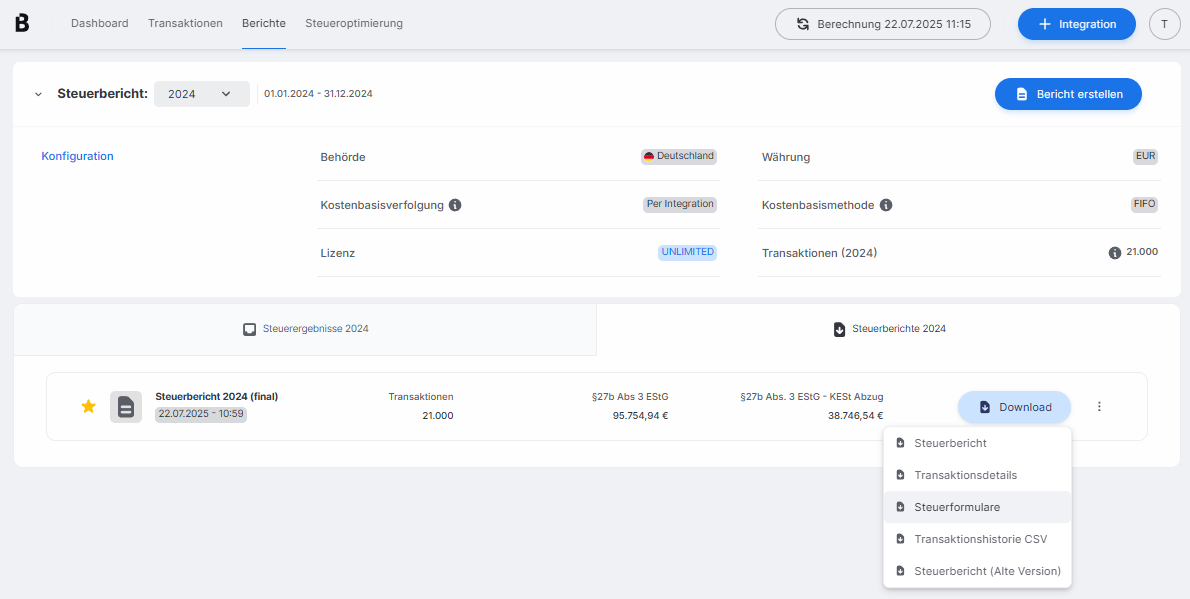The width and height of the screenshot is (1190, 599).
Task: Click the report document icon
Action: click(x=126, y=407)
